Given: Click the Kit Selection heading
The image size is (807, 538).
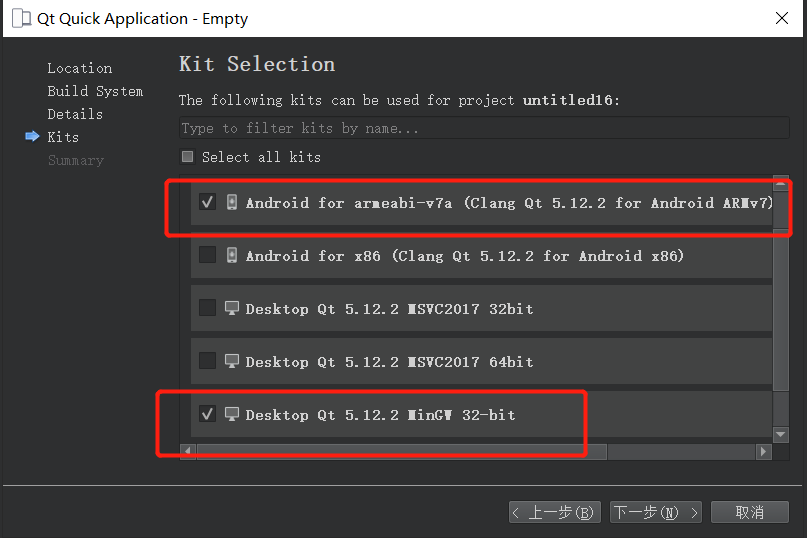Looking at the screenshot, I should click(x=257, y=64).
